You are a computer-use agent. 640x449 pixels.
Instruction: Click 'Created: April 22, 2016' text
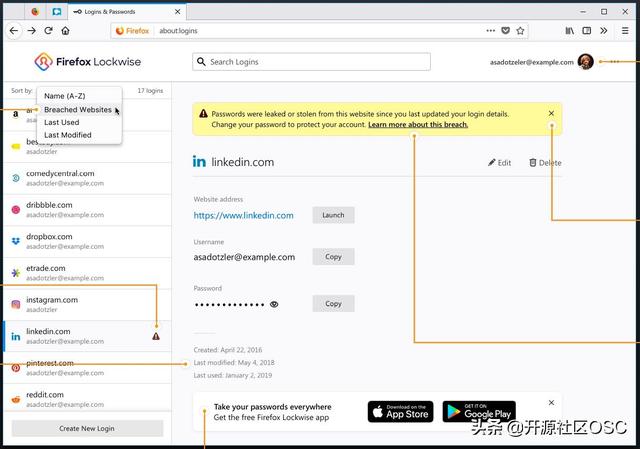coord(228,350)
